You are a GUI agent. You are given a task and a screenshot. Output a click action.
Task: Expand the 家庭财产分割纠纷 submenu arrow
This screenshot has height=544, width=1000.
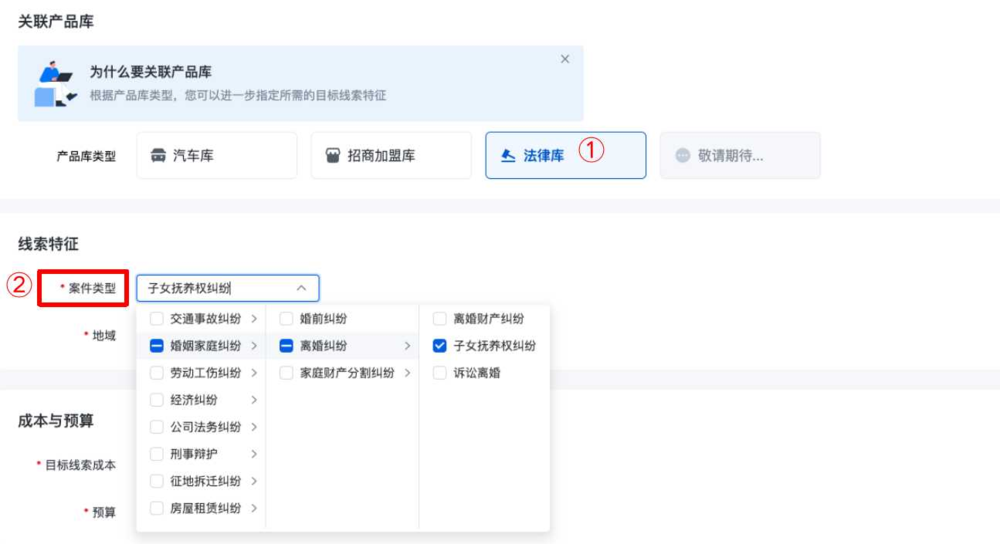click(x=407, y=372)
